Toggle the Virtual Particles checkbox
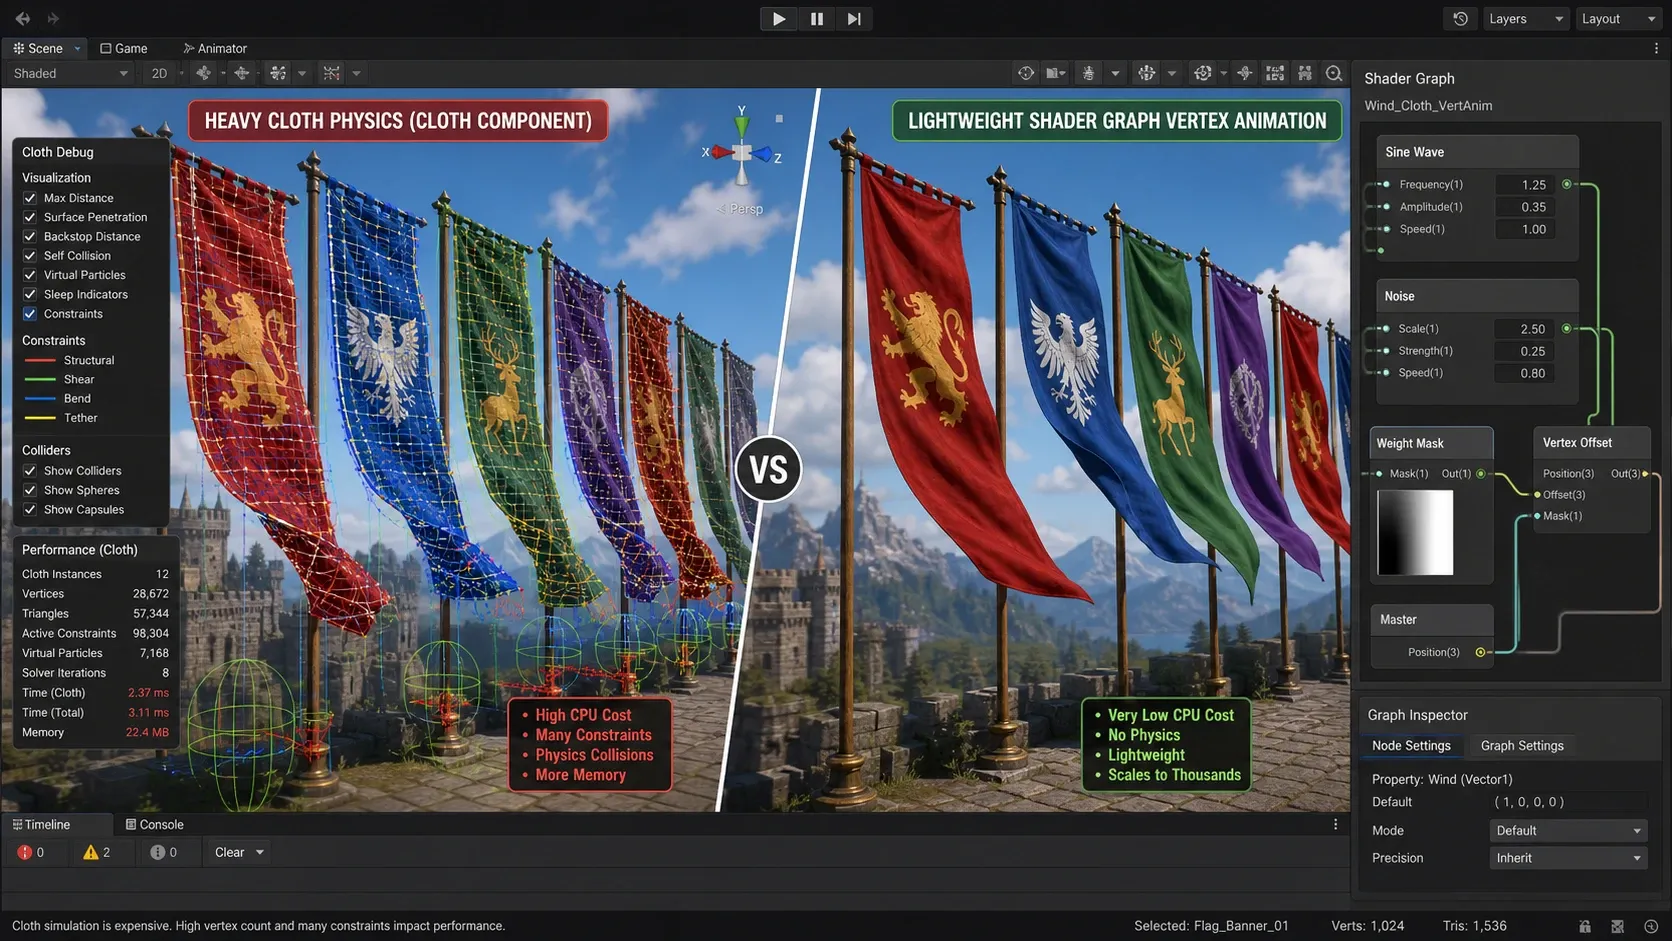 pyautogui.click(x=30, y=275)
